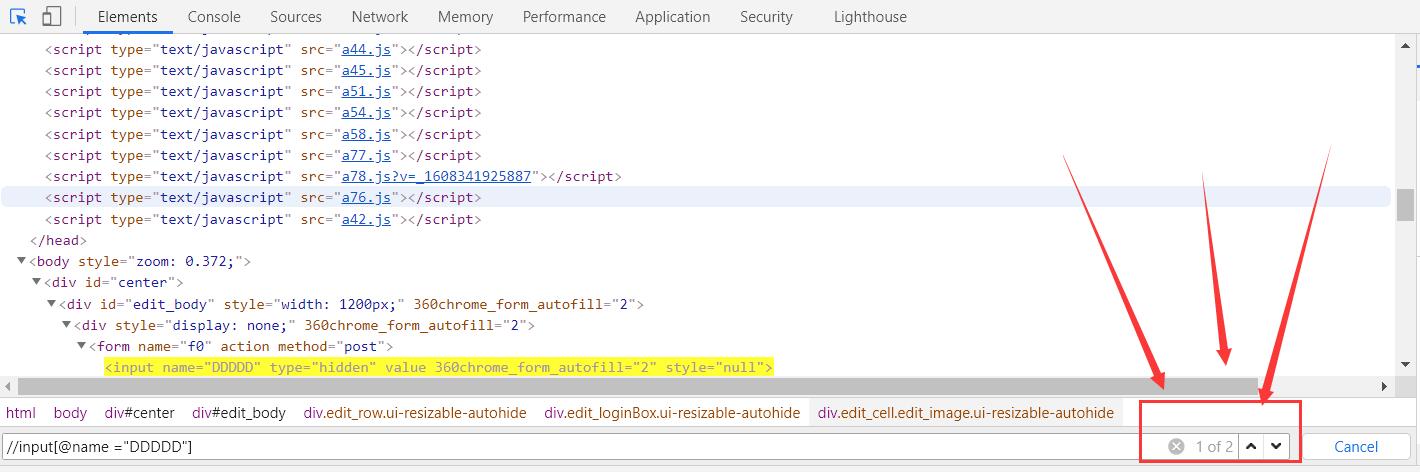Click the horizontal scrollbar thumb

(638, 386)
